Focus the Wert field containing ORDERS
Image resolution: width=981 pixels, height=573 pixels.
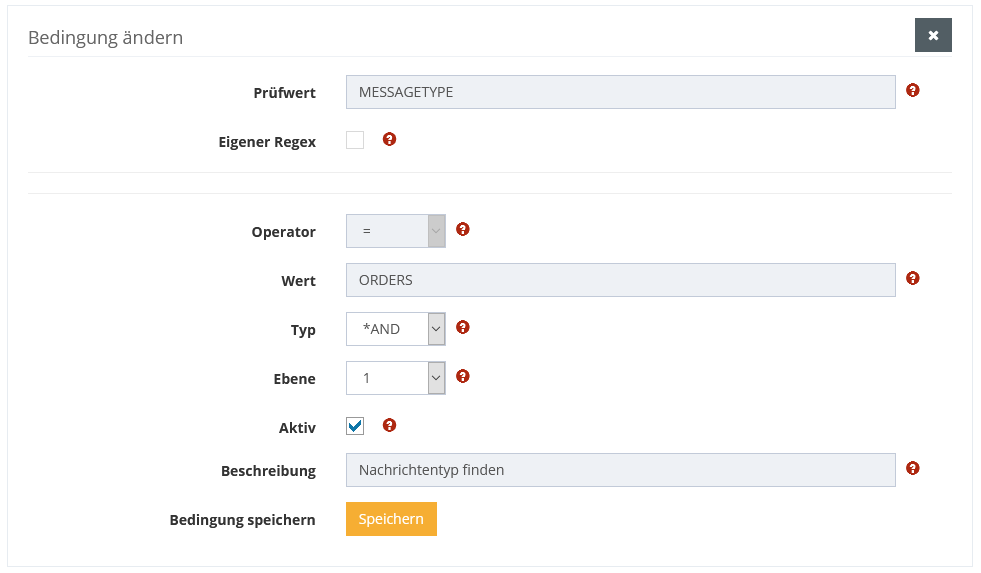click(620, 280)
